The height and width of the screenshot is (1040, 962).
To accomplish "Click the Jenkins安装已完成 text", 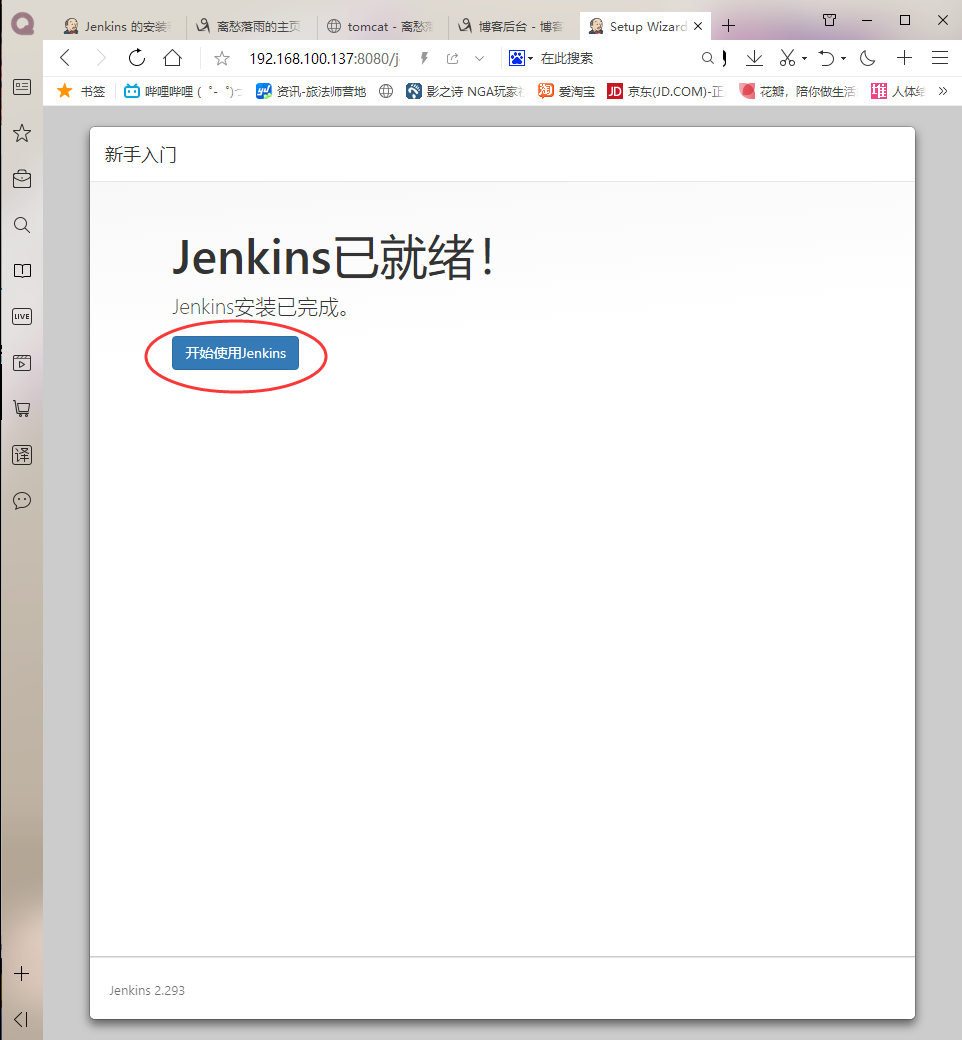I will coord(260,307).
